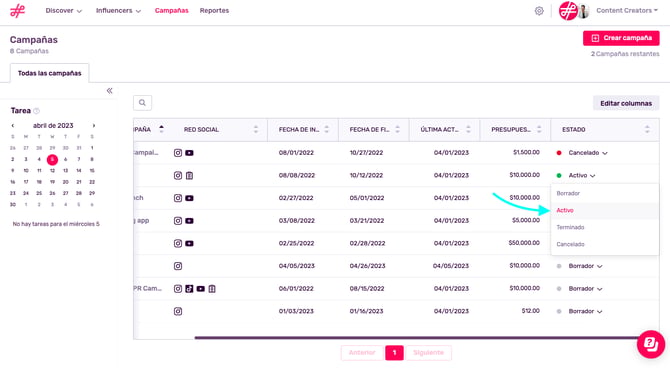Click the horizontal table scrollbar
The image size is (670, 368).
[417, 338]
